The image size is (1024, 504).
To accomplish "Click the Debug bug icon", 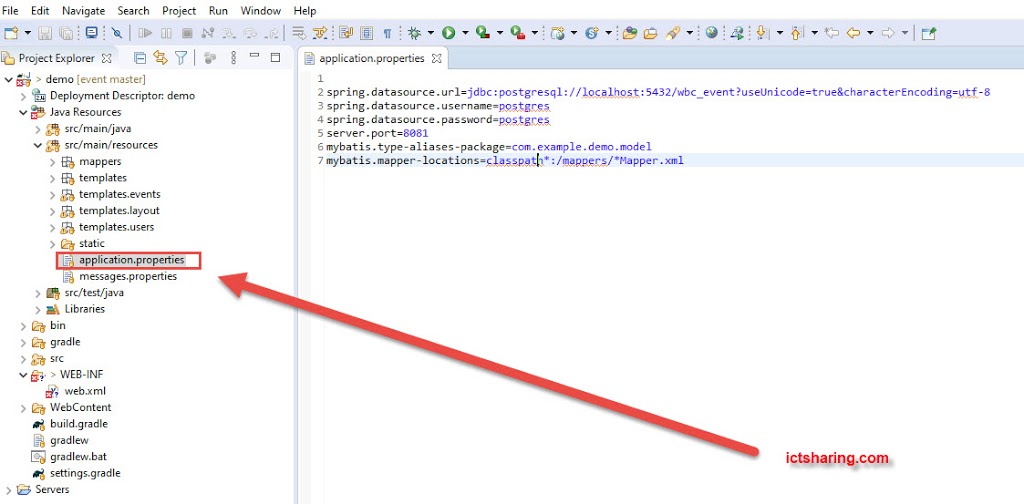I will (x=414, y=33).
